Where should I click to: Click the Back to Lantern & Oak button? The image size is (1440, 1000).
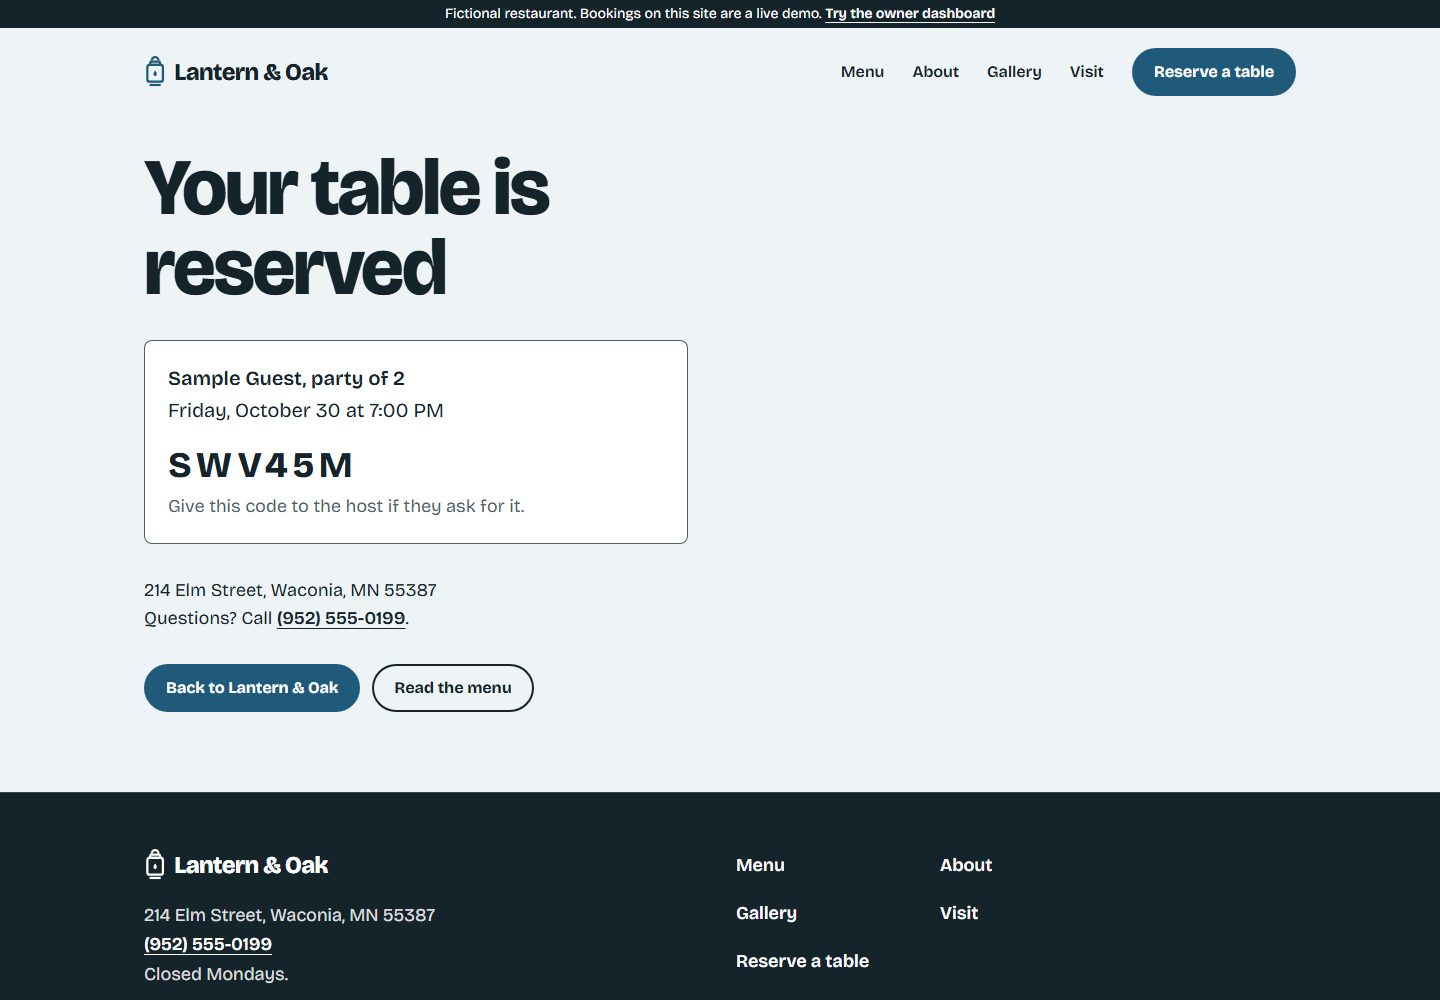coord(252,688)
